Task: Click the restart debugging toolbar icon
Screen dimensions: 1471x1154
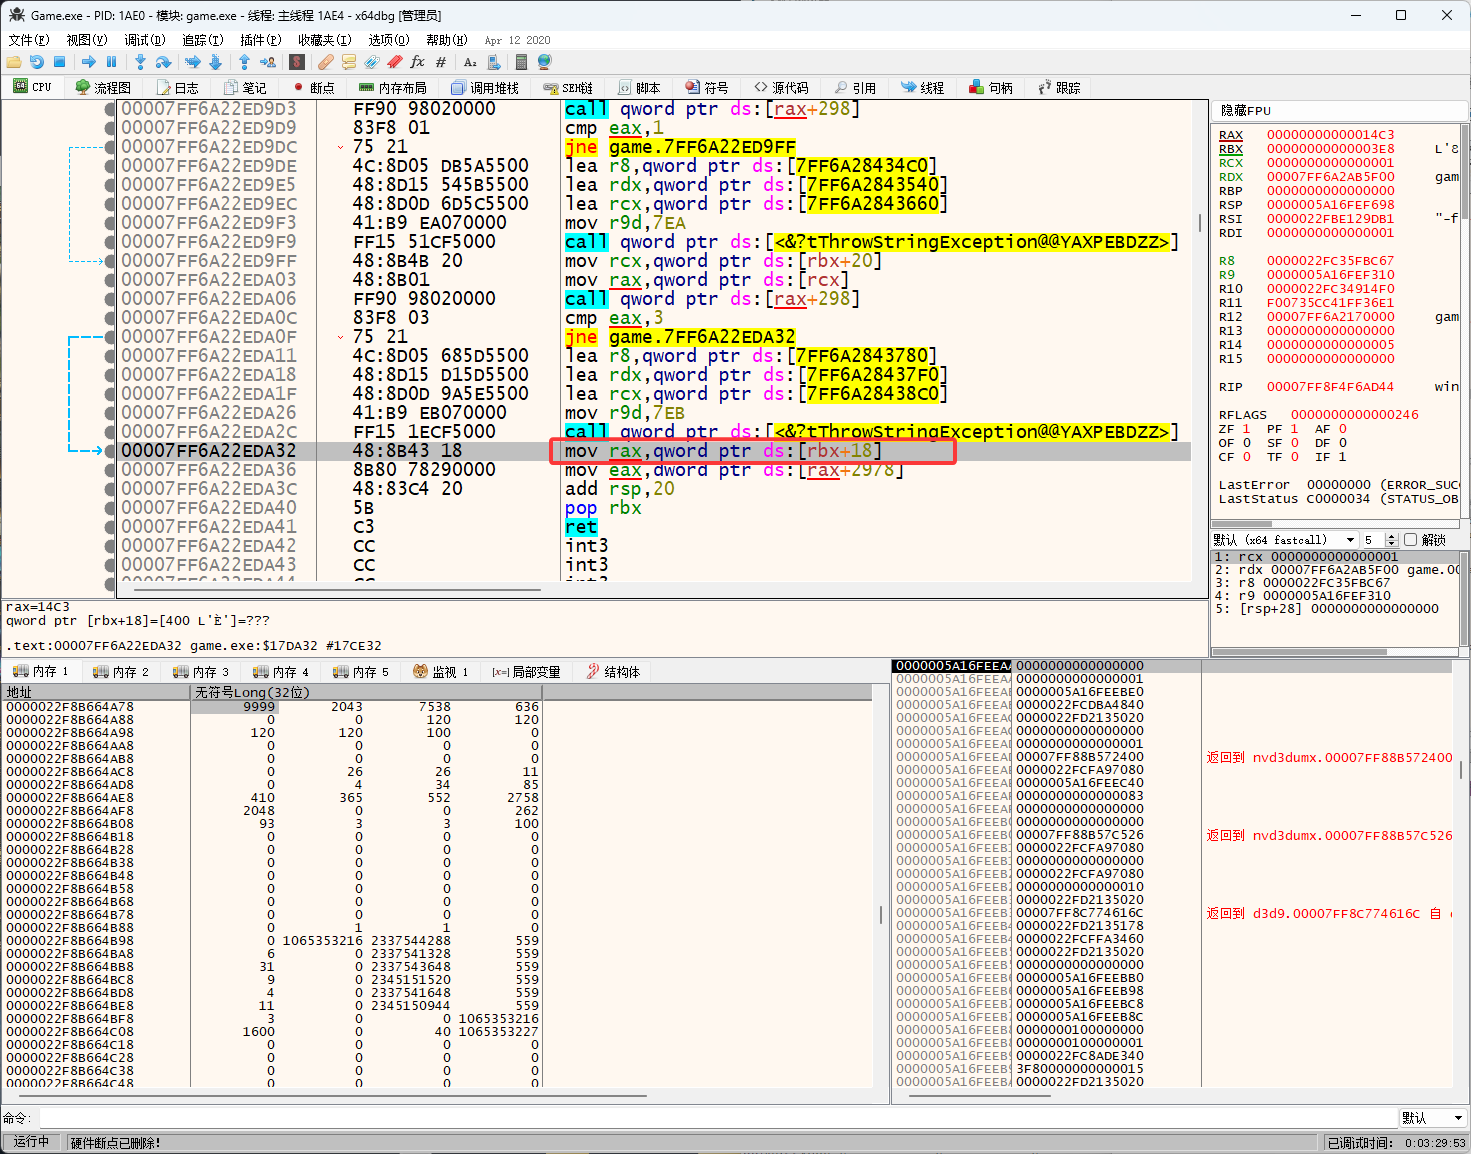Action: pyautogui.click(x=36, y=62)
